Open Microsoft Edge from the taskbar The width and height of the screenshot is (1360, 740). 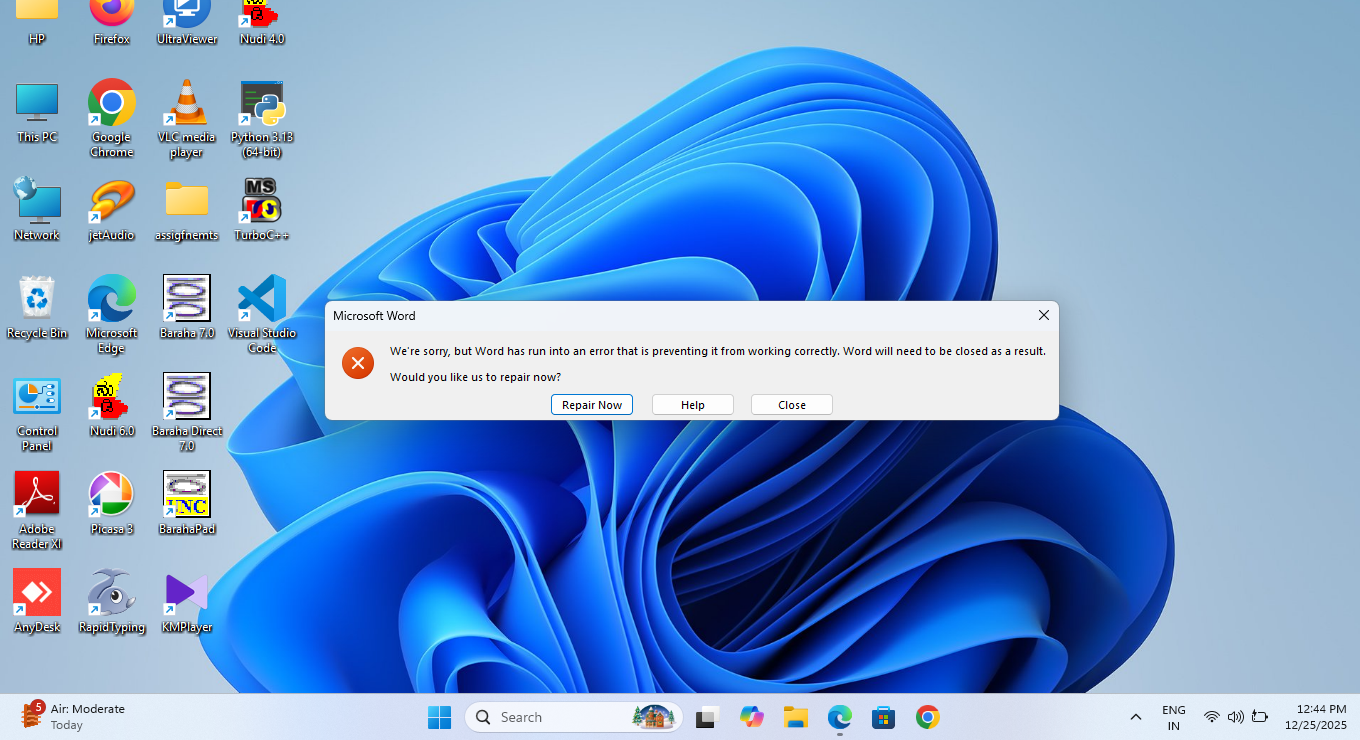pyautogui.click(x=839, y=717)
